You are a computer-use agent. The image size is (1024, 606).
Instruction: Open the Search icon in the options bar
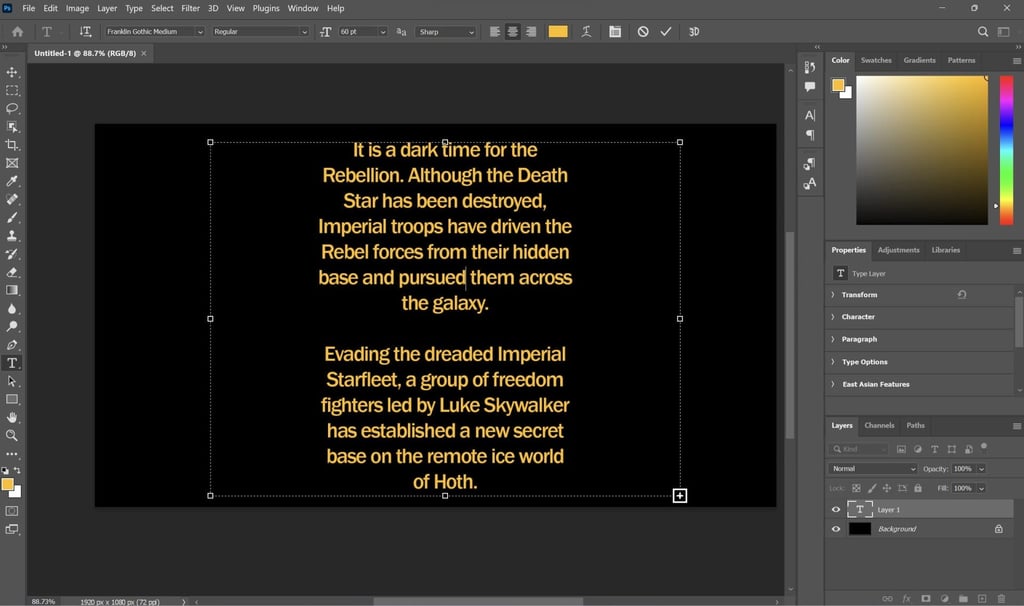(x=983, y=31)
